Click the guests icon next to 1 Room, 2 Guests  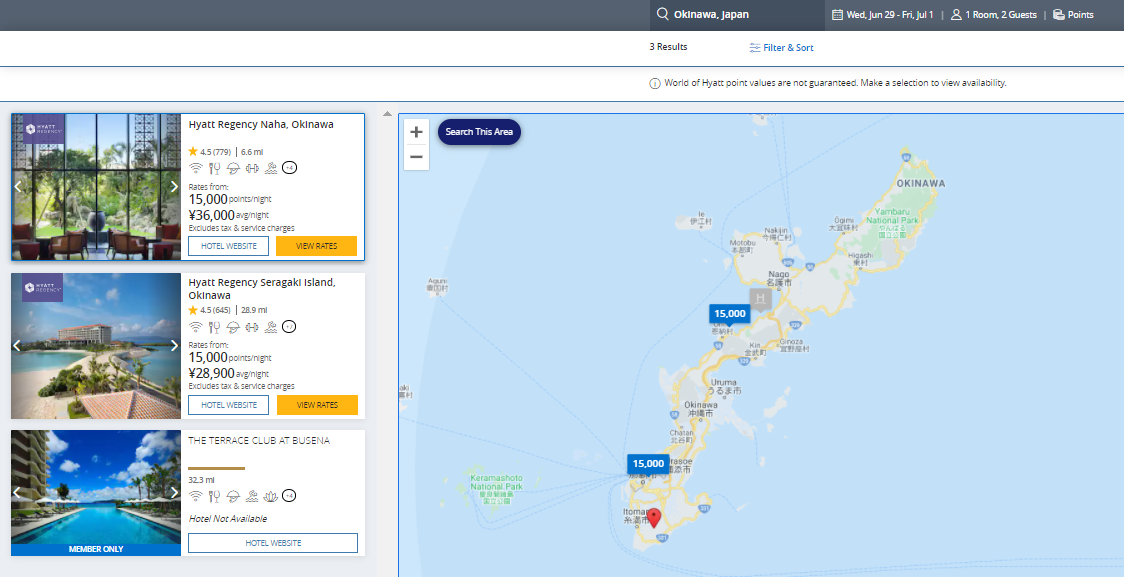[957, 14]
